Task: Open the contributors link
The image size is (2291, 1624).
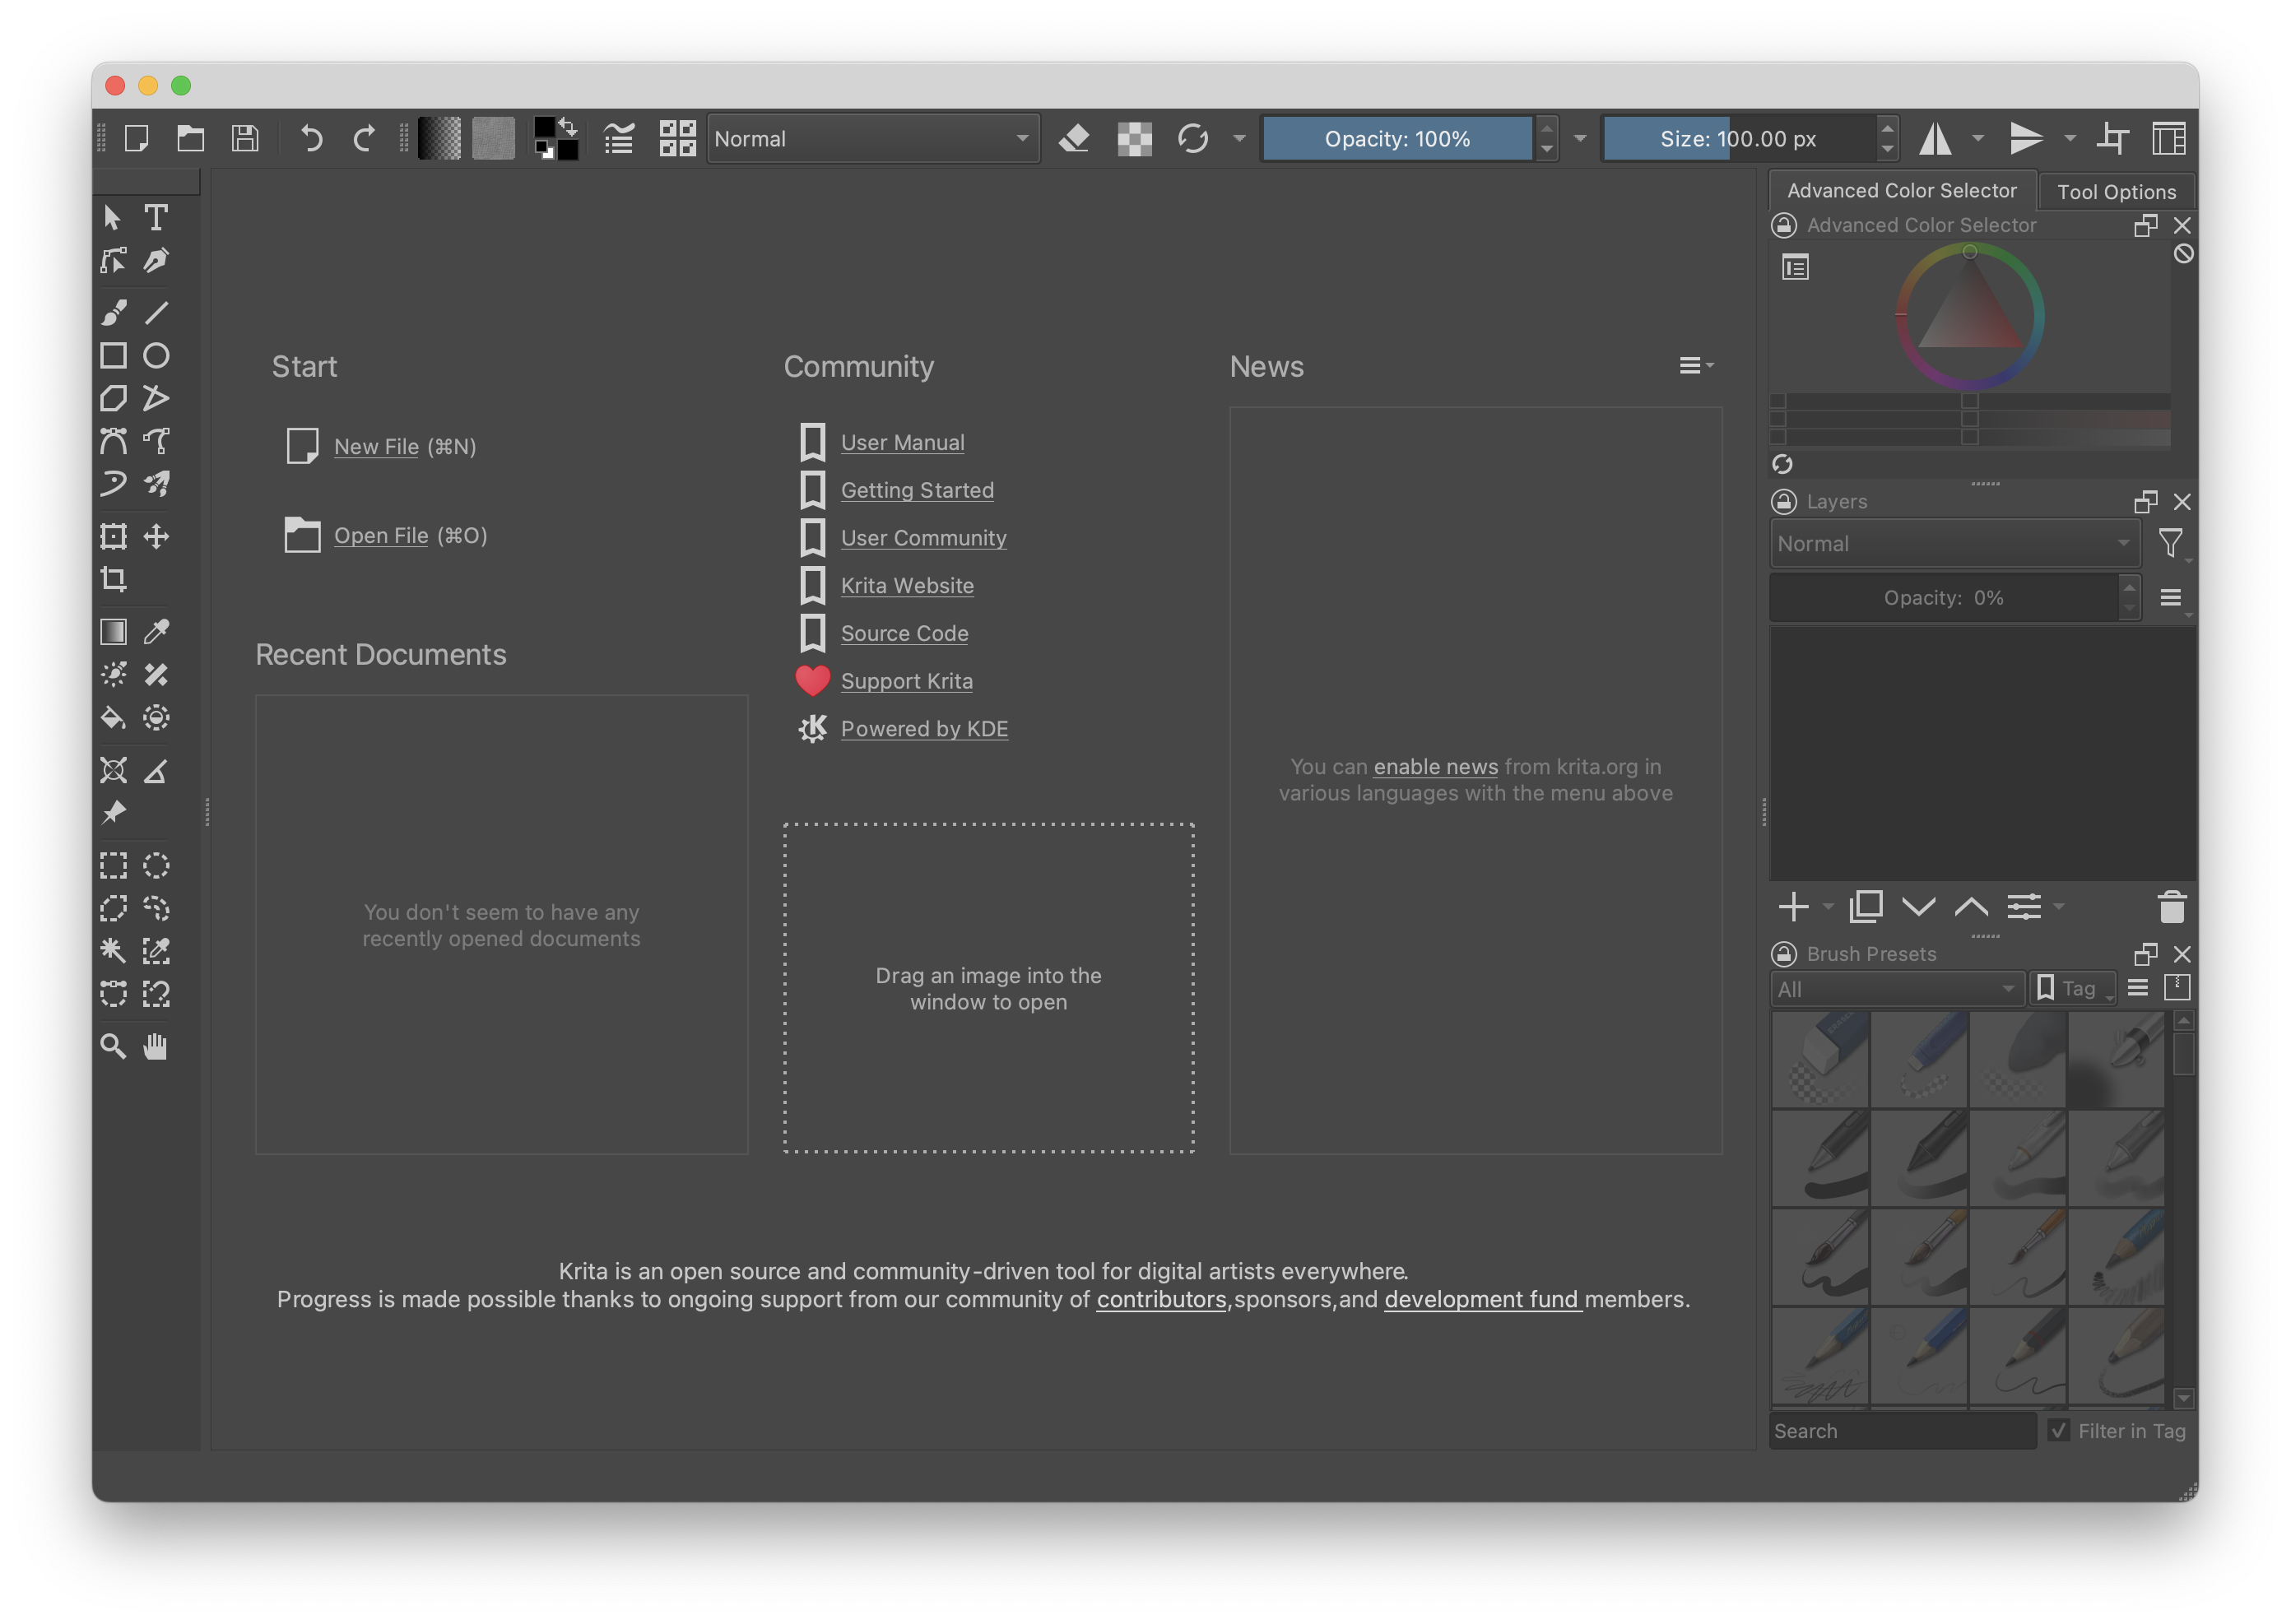Action: coord(1160,1299)
